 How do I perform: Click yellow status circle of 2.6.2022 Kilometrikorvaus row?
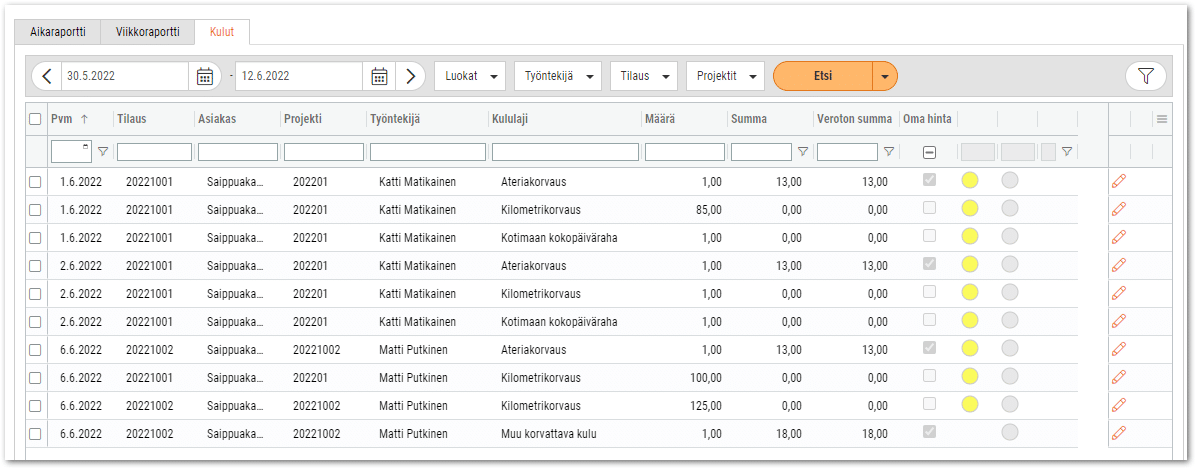click(970, 293)
